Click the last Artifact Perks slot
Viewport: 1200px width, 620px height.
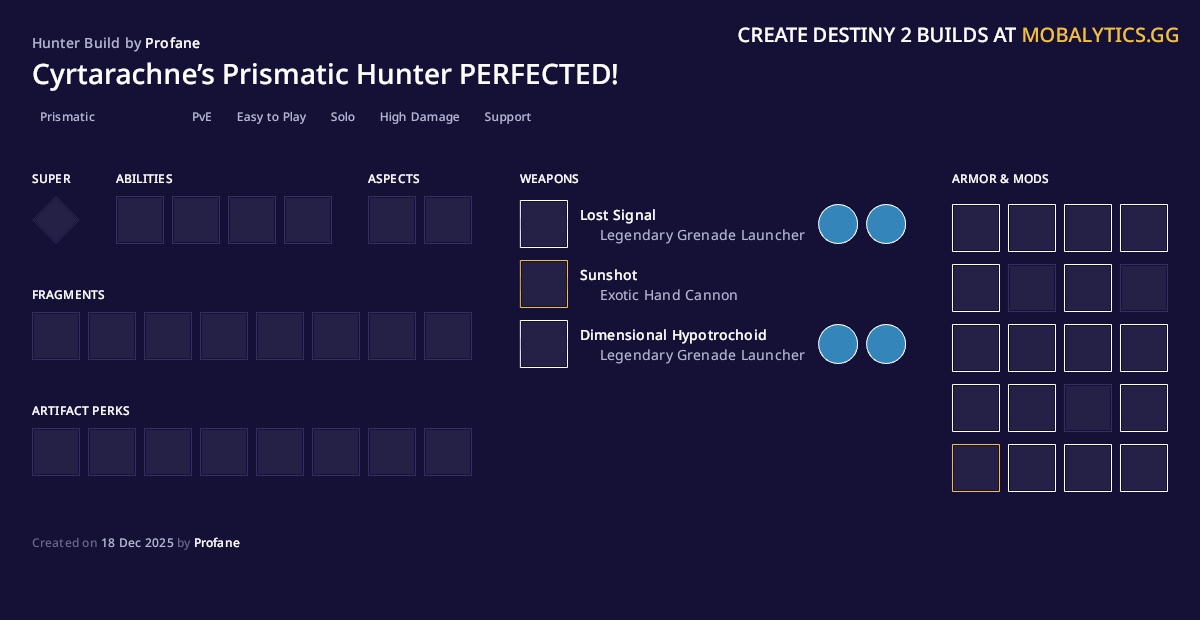click(447, 452)
